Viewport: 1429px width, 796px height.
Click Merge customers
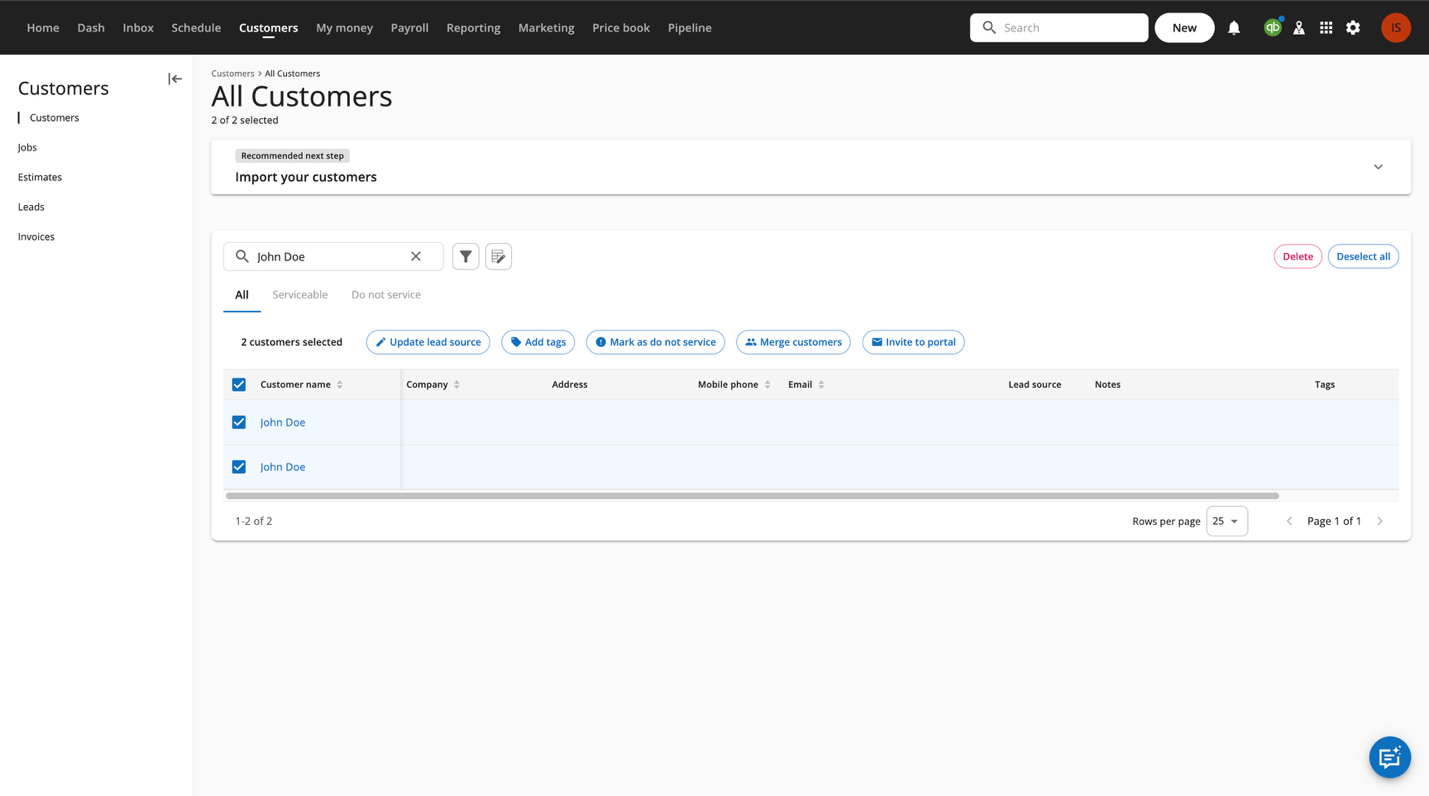[793, 342]
